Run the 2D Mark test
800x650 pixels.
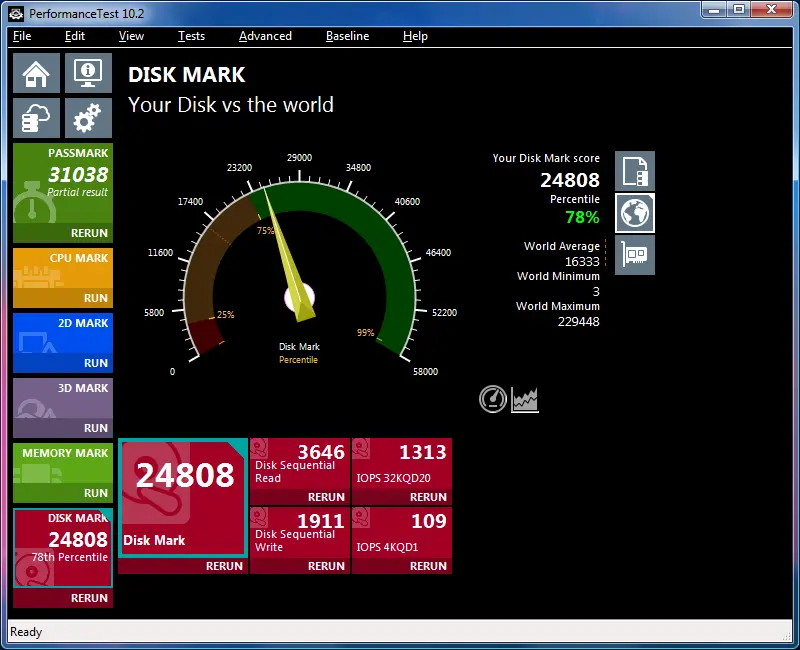pyautogui.click(x=96, y=363)
